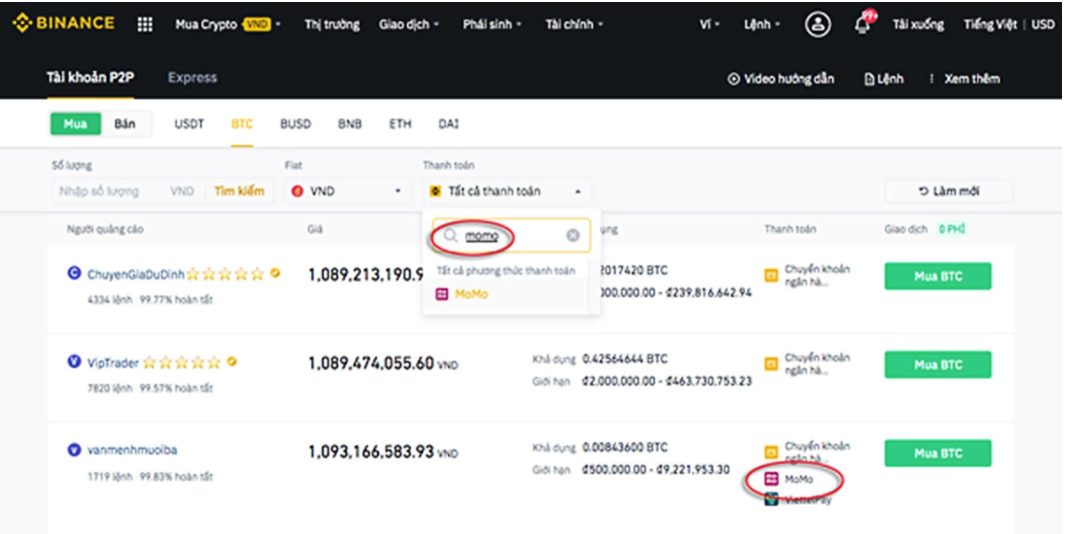Click the VND flag icon in Fiat selector
This screenshot has height=534, width=1067.
tap(297, 191)
